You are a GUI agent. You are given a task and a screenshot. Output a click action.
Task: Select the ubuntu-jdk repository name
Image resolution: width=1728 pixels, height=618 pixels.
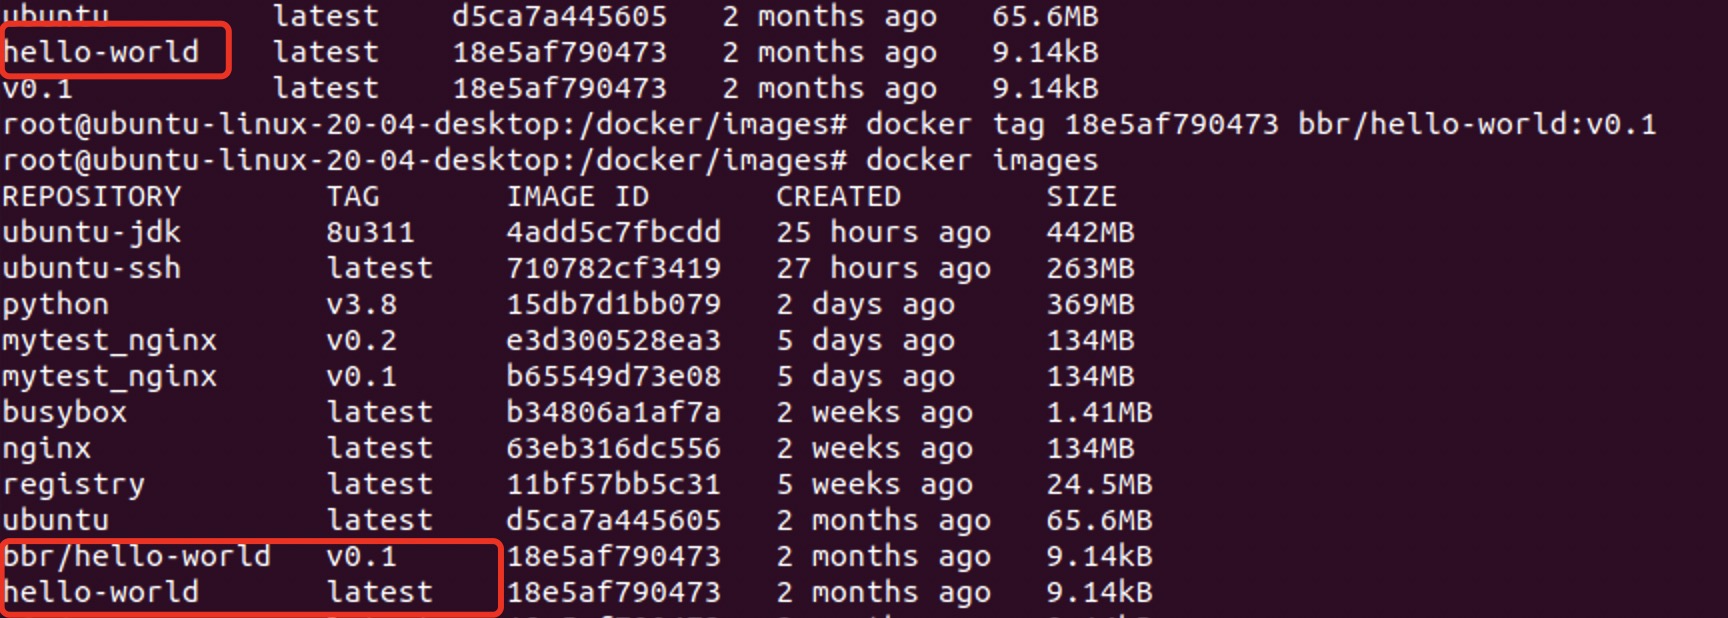point(92,233)
